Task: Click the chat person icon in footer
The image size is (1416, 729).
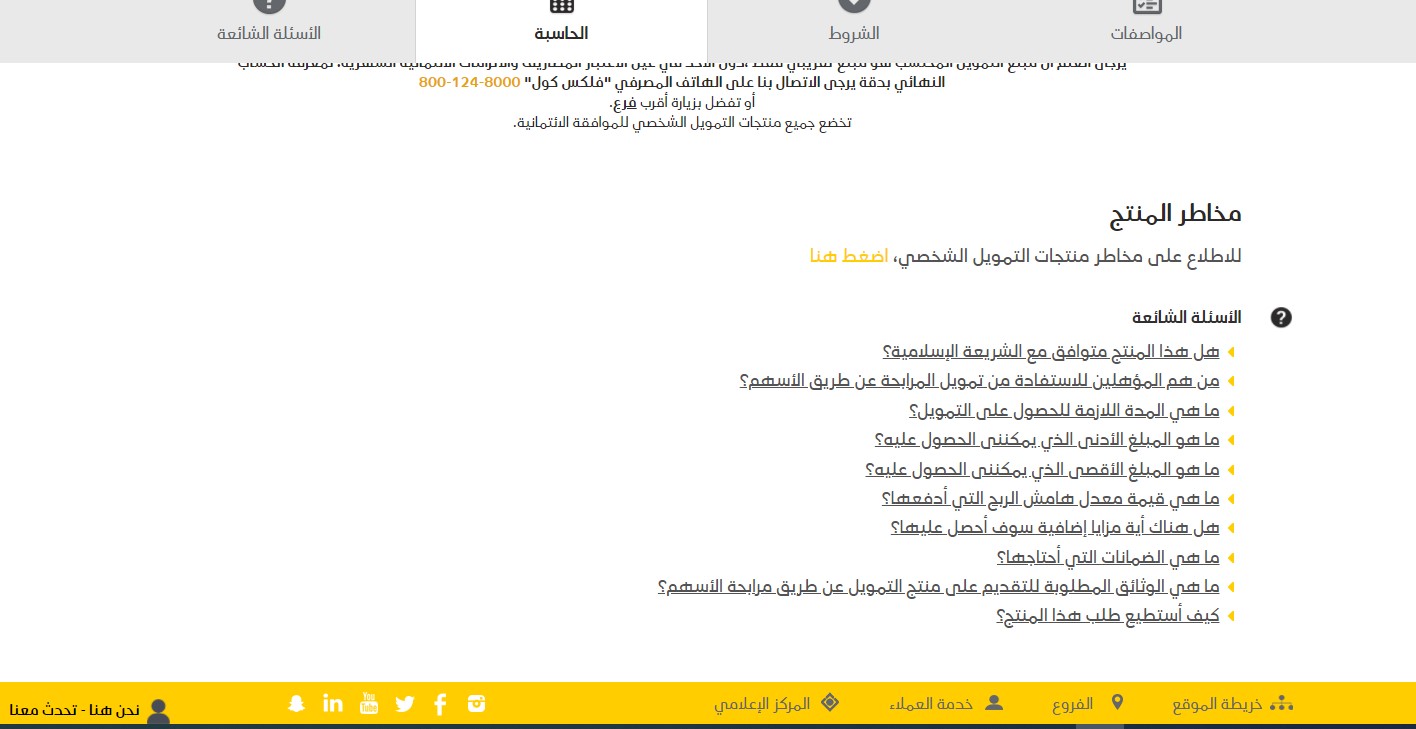Action: pos(158,712)
